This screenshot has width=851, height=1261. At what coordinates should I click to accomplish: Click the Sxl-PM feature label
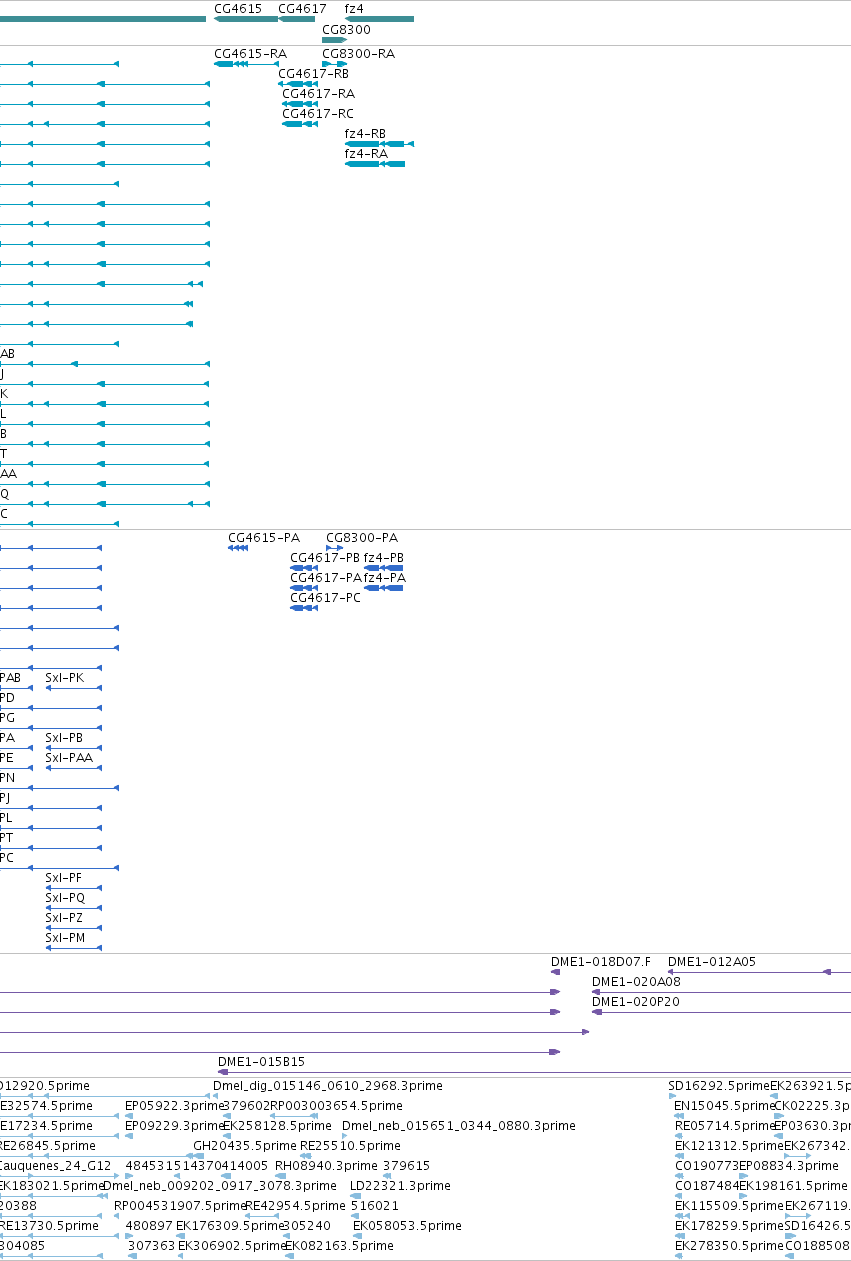65,938
